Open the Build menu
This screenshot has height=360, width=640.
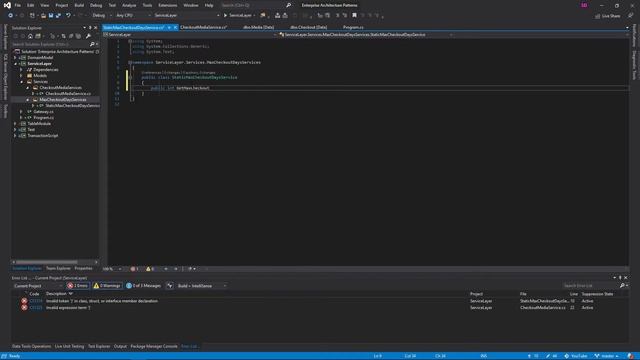[x=79, y=5]
